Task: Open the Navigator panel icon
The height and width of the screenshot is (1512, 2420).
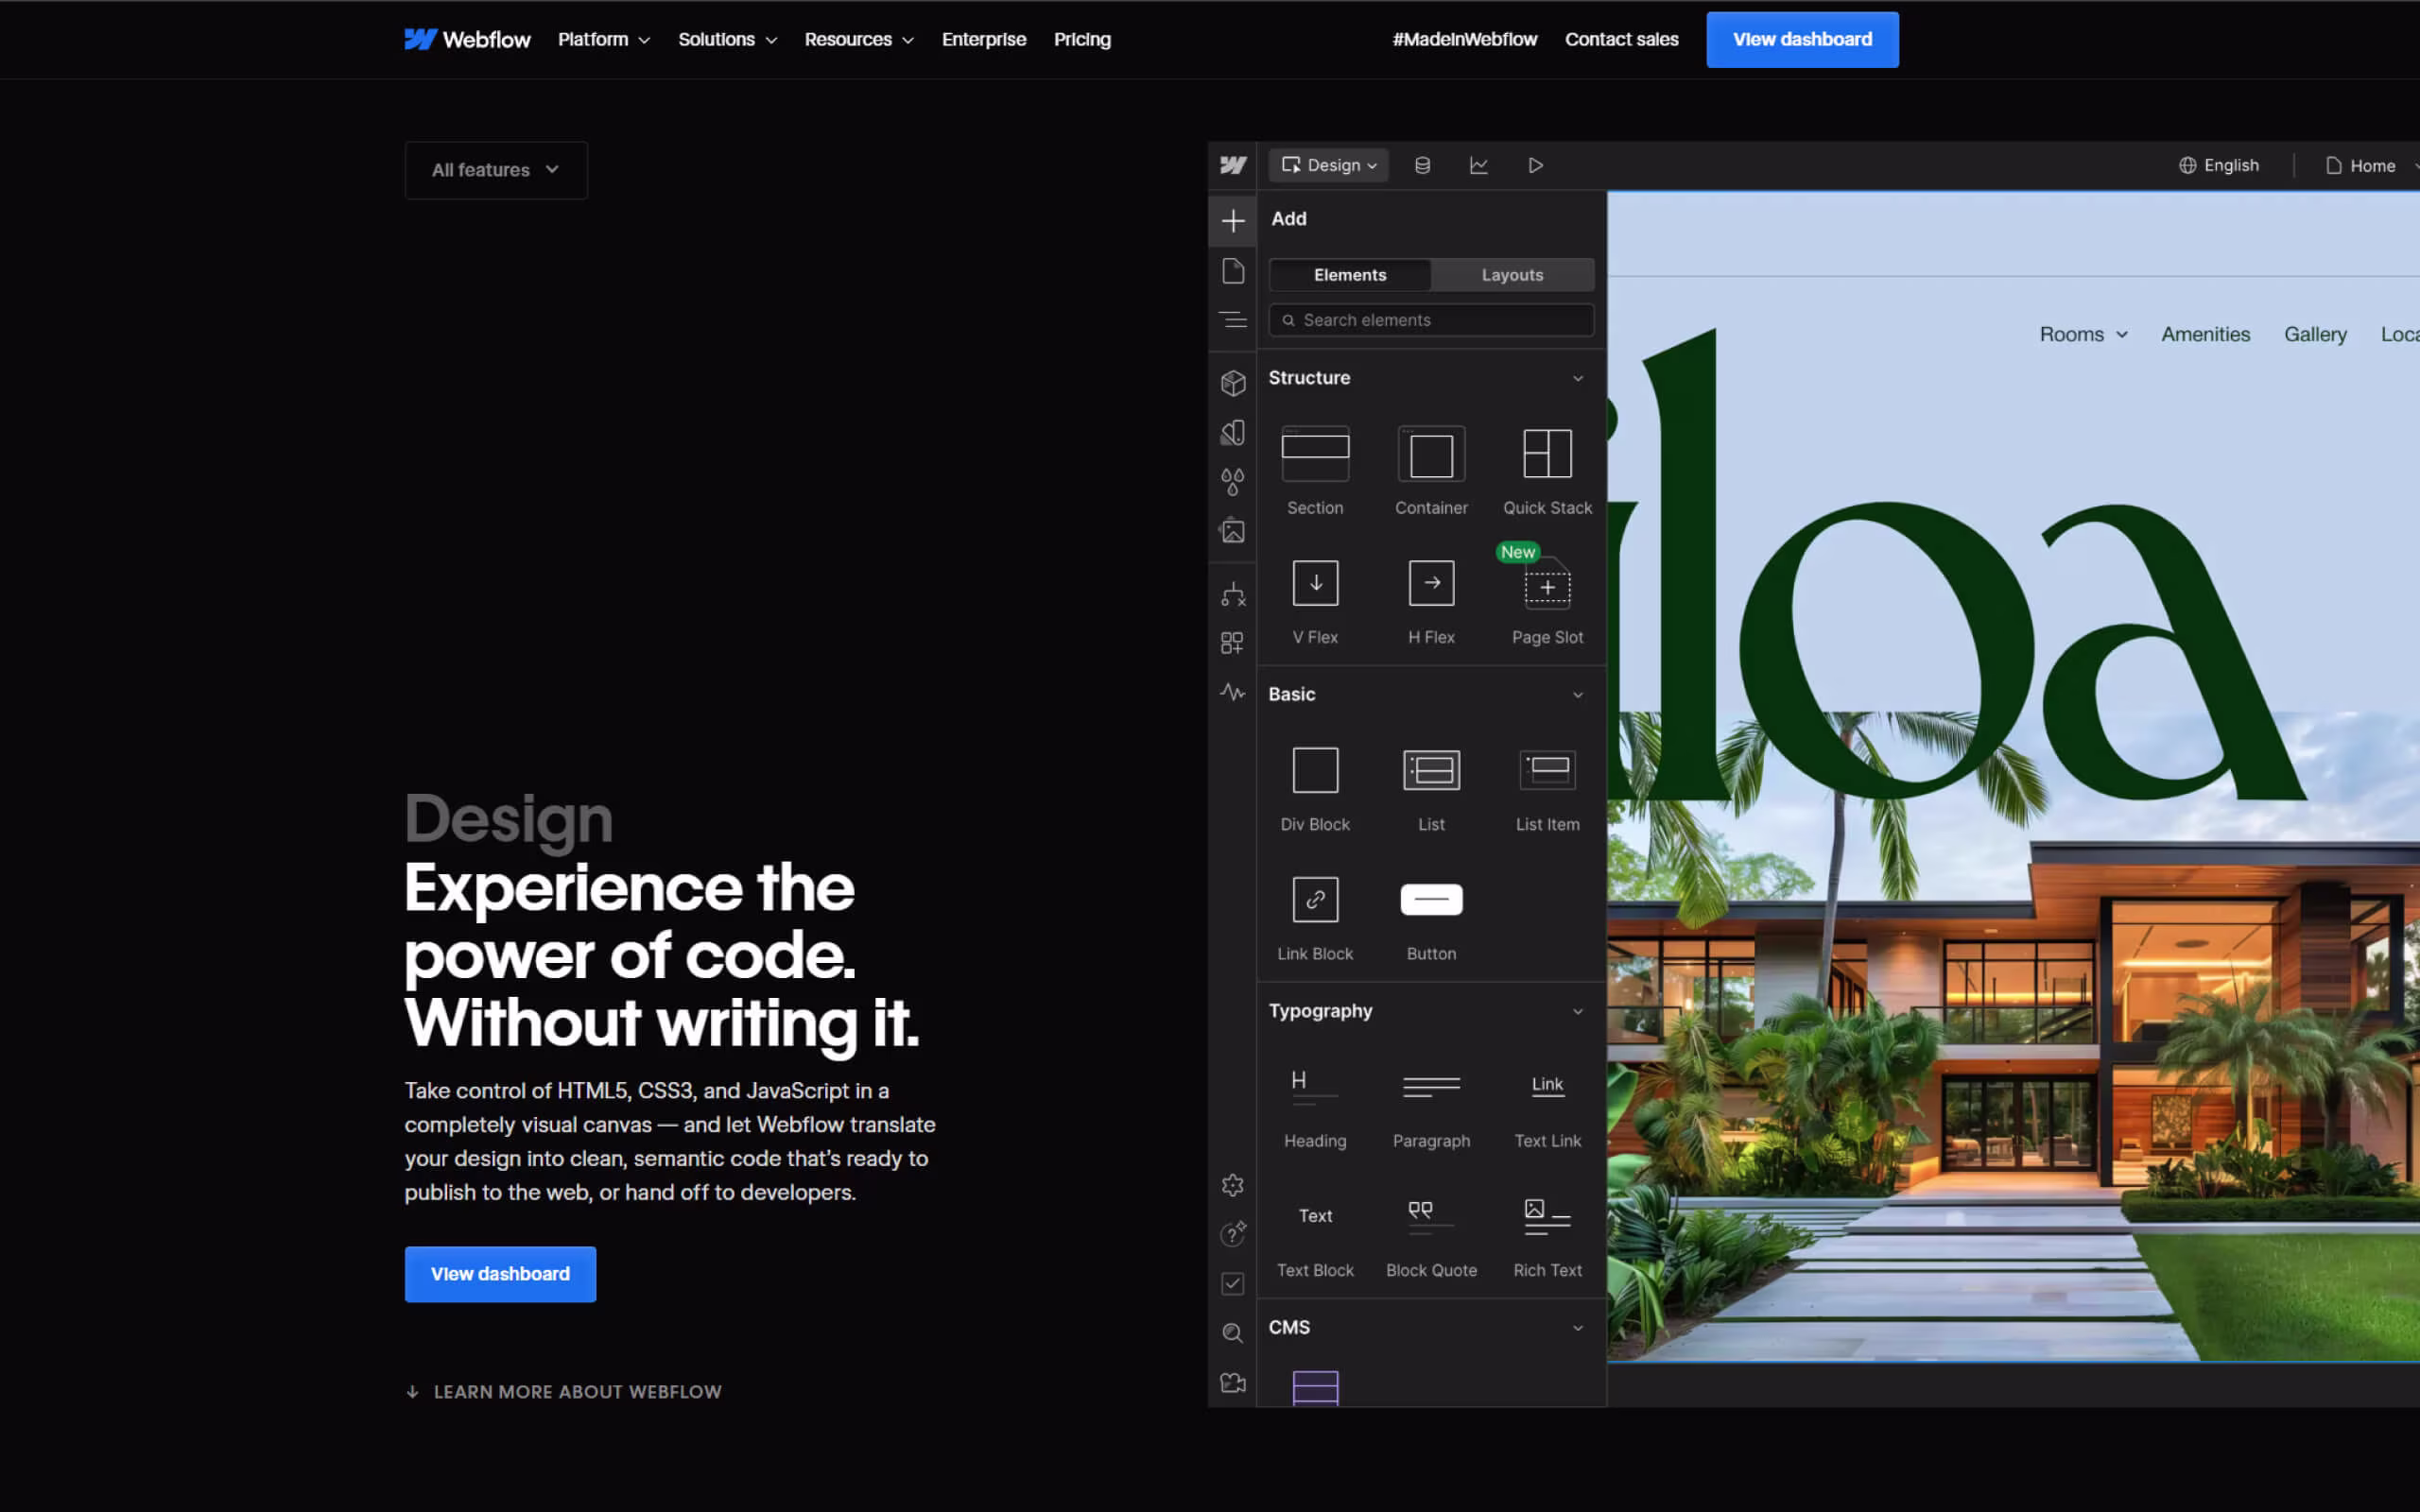Action: [1233, 320]
